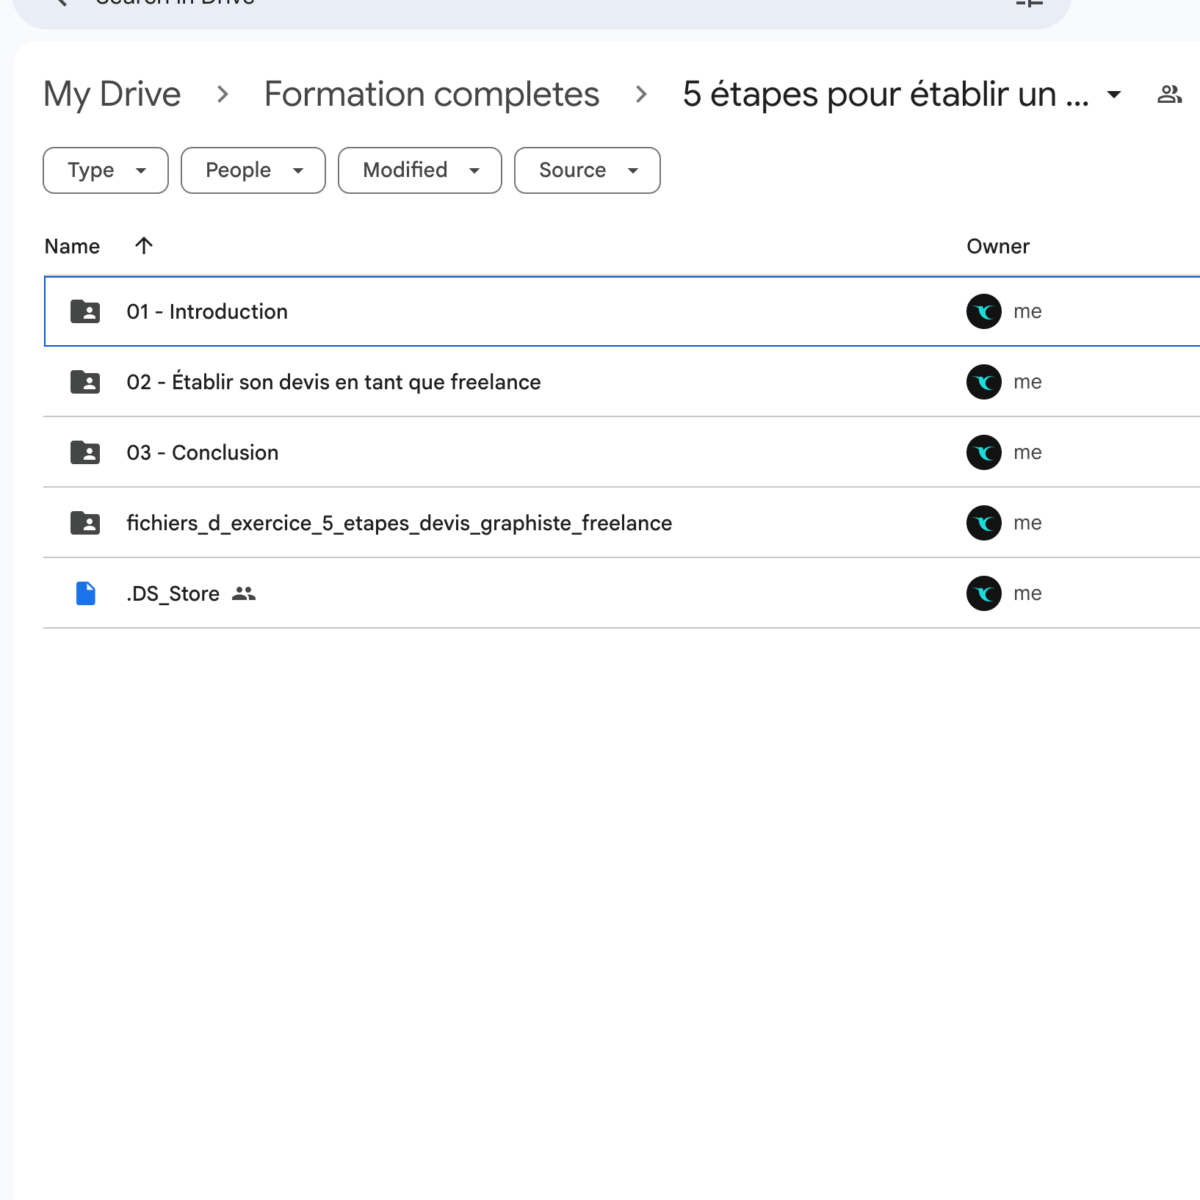
Task: Reverse sort order with the Name arrow
Action: tap(144, 246)
